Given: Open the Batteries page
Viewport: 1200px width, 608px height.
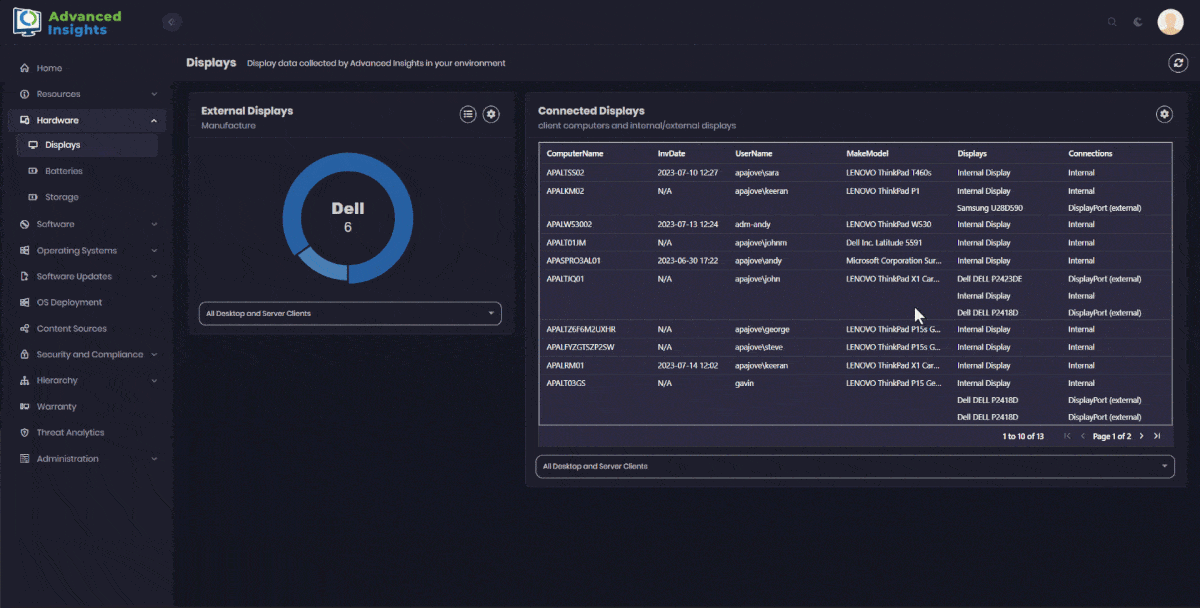Looking at the screenshot, I should (x=88, y=171).
